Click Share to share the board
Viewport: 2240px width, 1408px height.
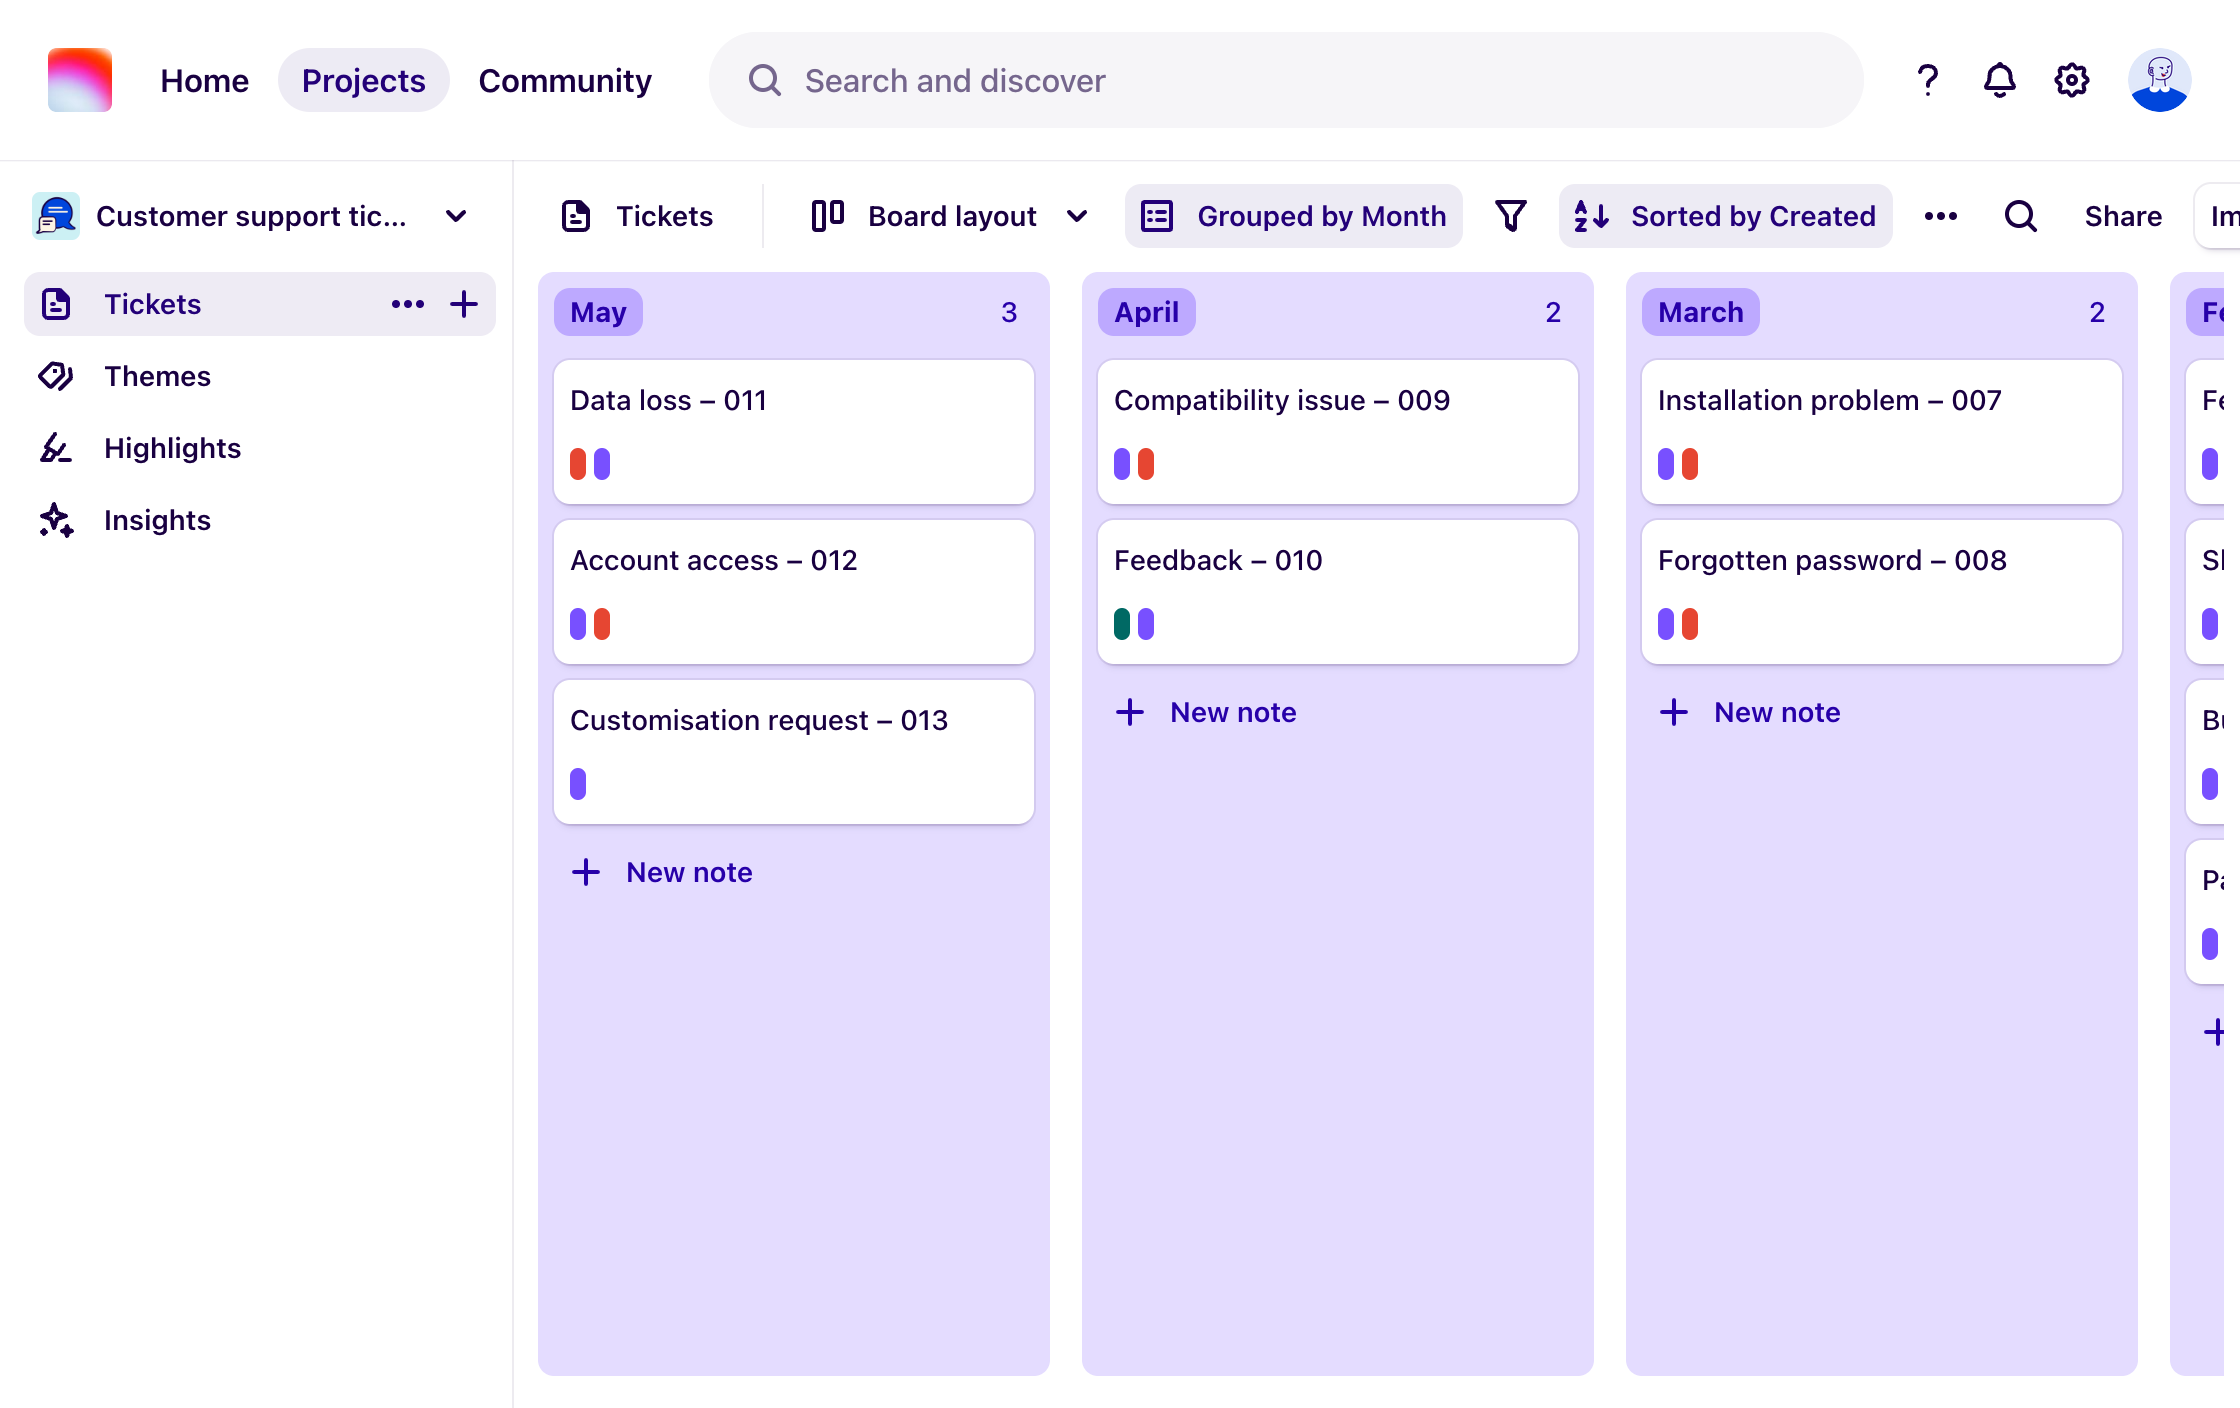point(2122,215)
